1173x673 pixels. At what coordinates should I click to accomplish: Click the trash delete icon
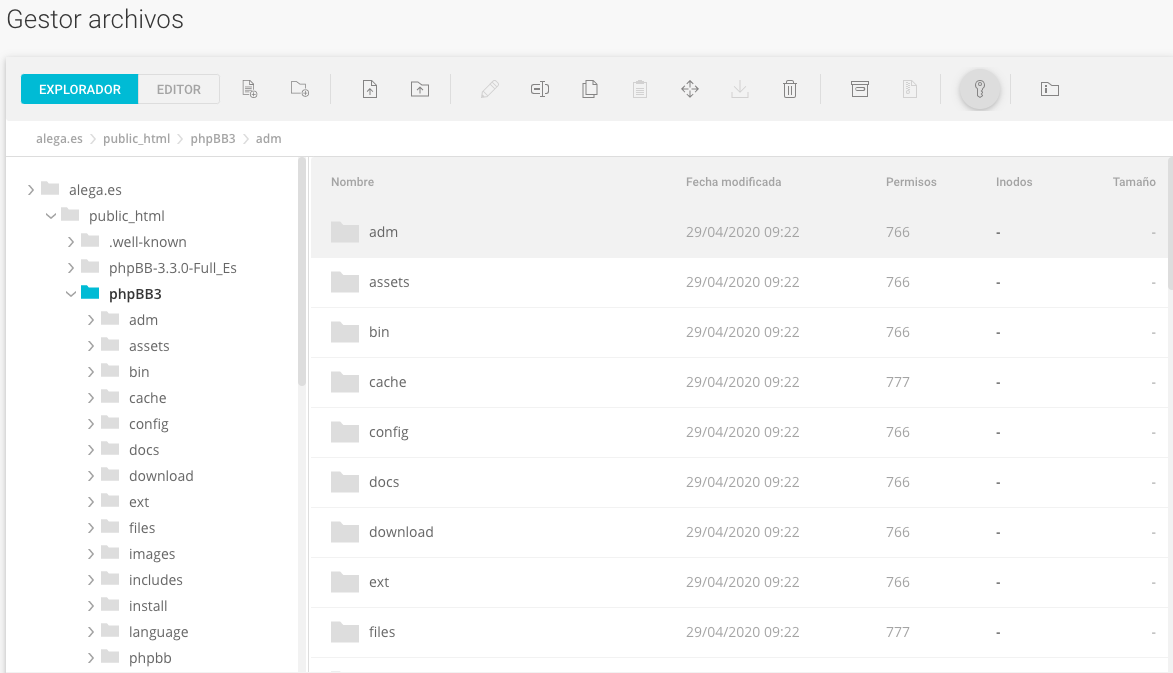790,89
